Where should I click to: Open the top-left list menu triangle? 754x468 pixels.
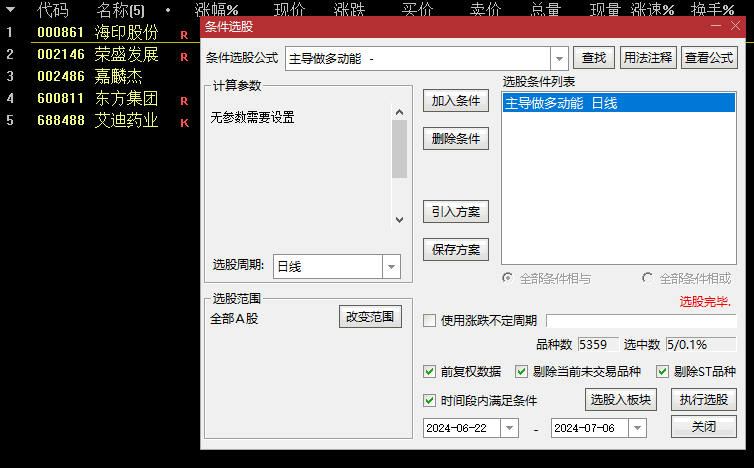click(10, 10)
